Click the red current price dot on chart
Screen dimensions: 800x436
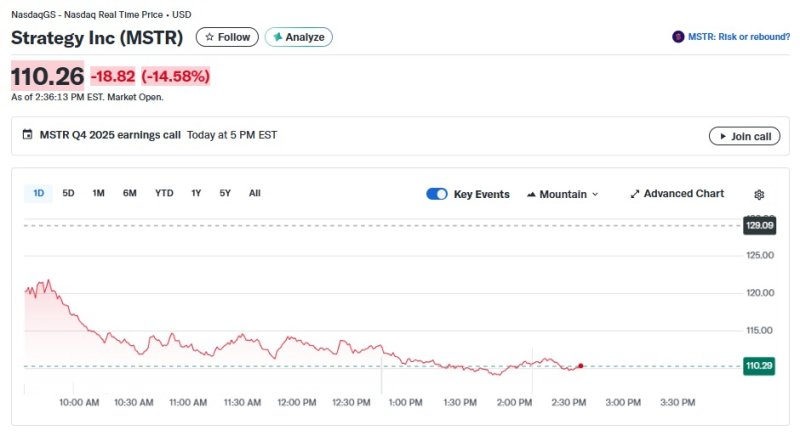pos(581,366)
